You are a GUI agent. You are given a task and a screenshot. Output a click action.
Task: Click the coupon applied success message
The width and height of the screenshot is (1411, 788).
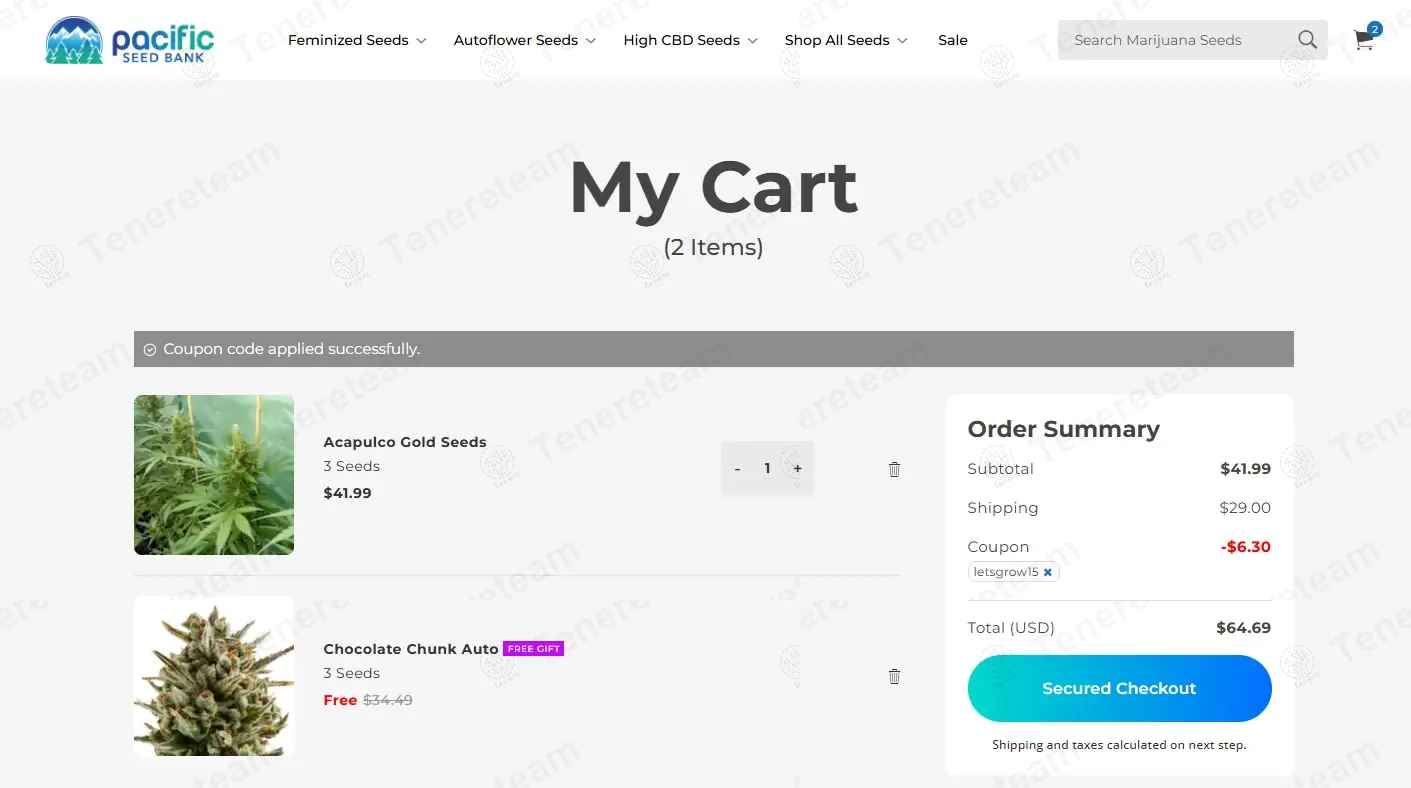pyautogui.click(x=713, y=349)
